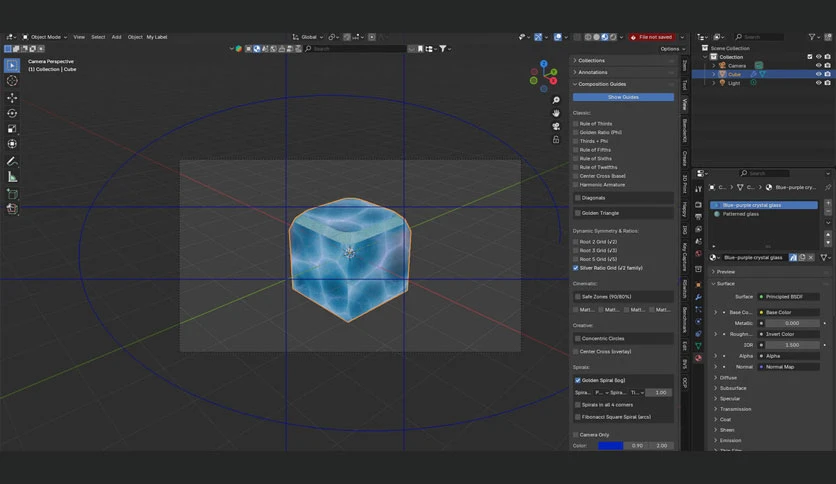The image size is (836, 484).
Task: Enable the Camera Only checkbox
Action: point(576,435)
